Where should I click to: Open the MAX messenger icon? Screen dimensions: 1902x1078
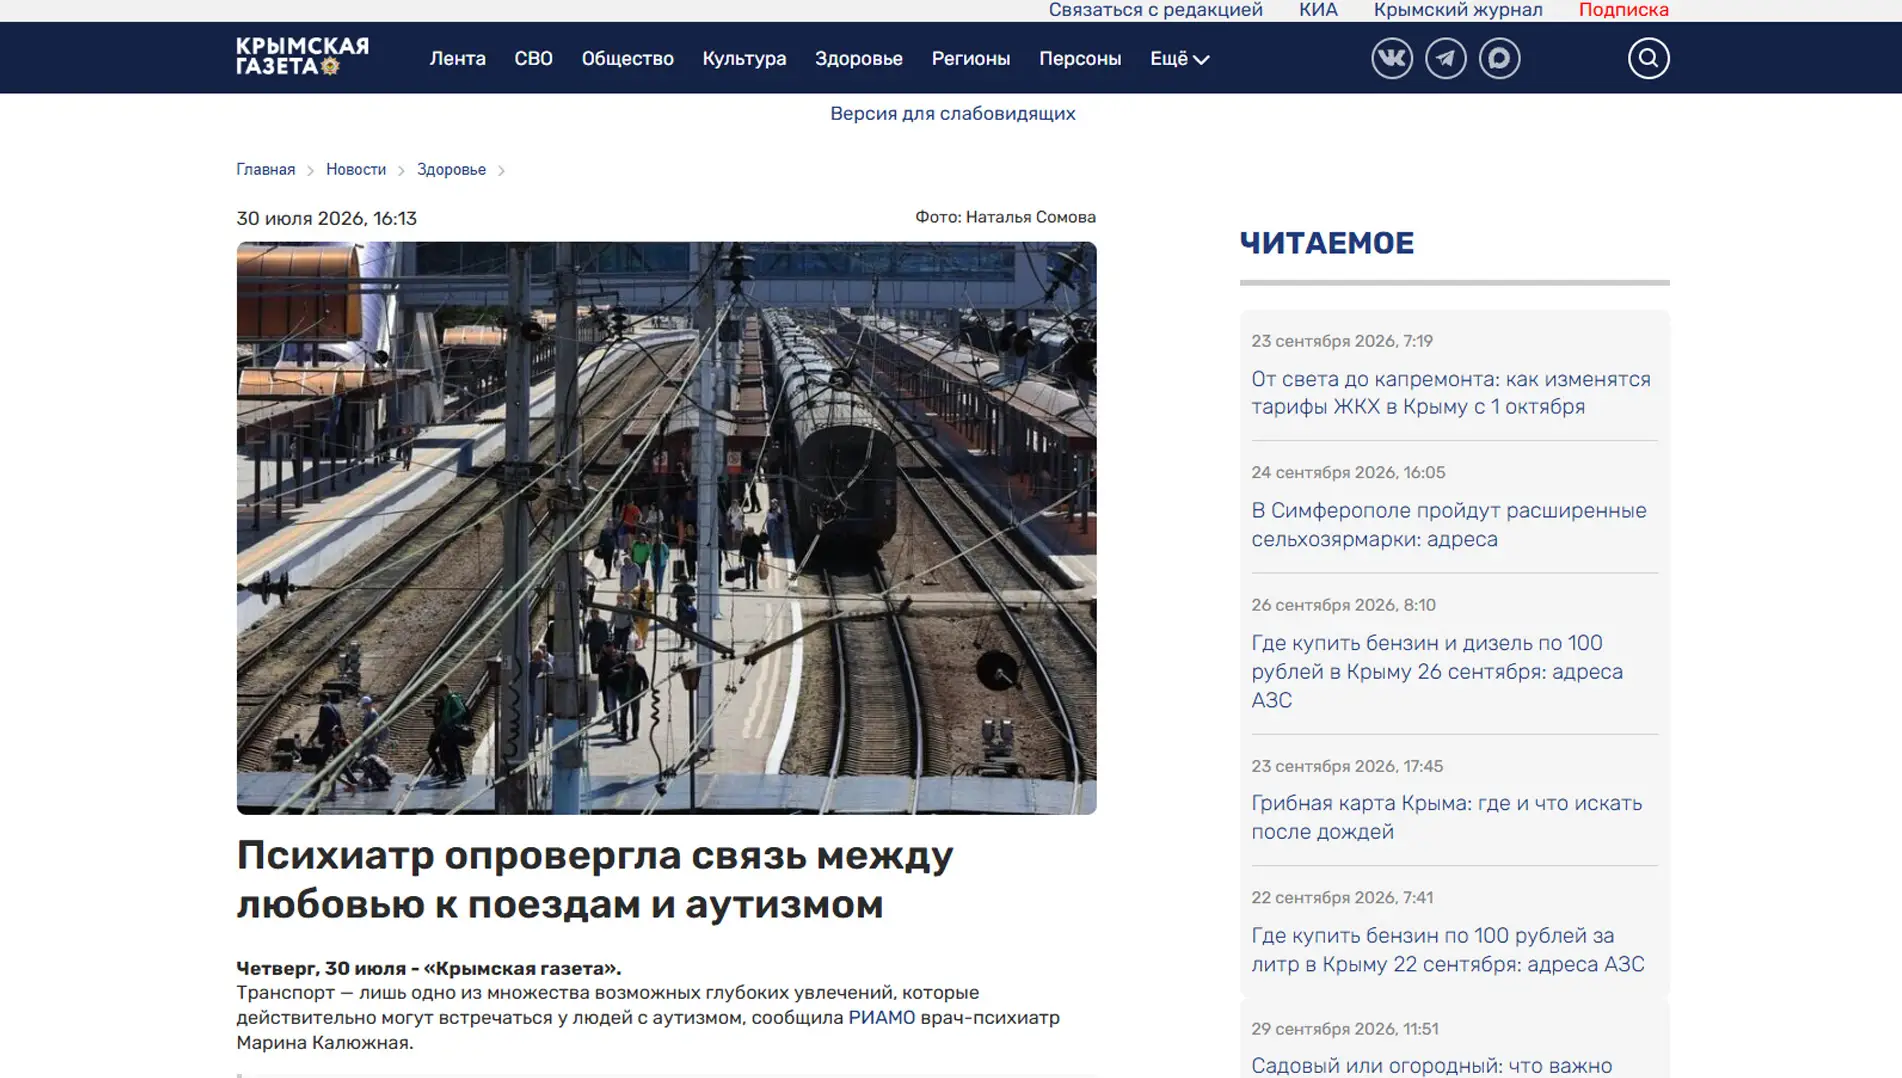(x=1499, y=58)
